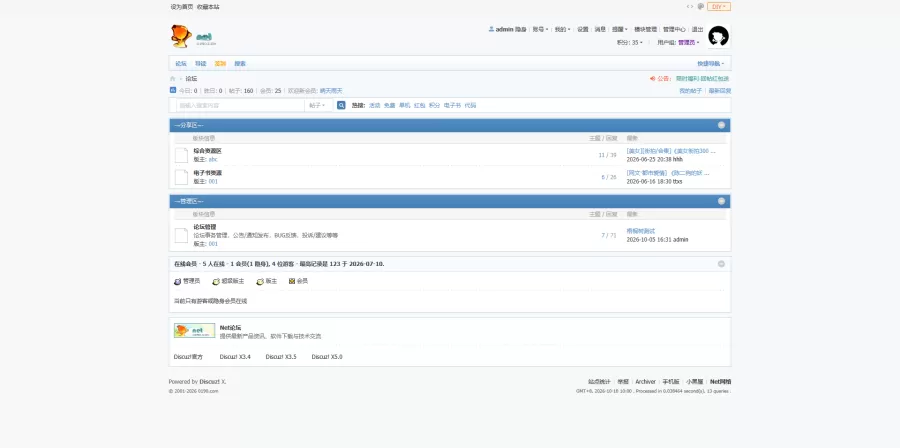This screenshot has height=448, width=900.
Task: Collapse the 分享区 category section
Action: (x=721, y=125)
